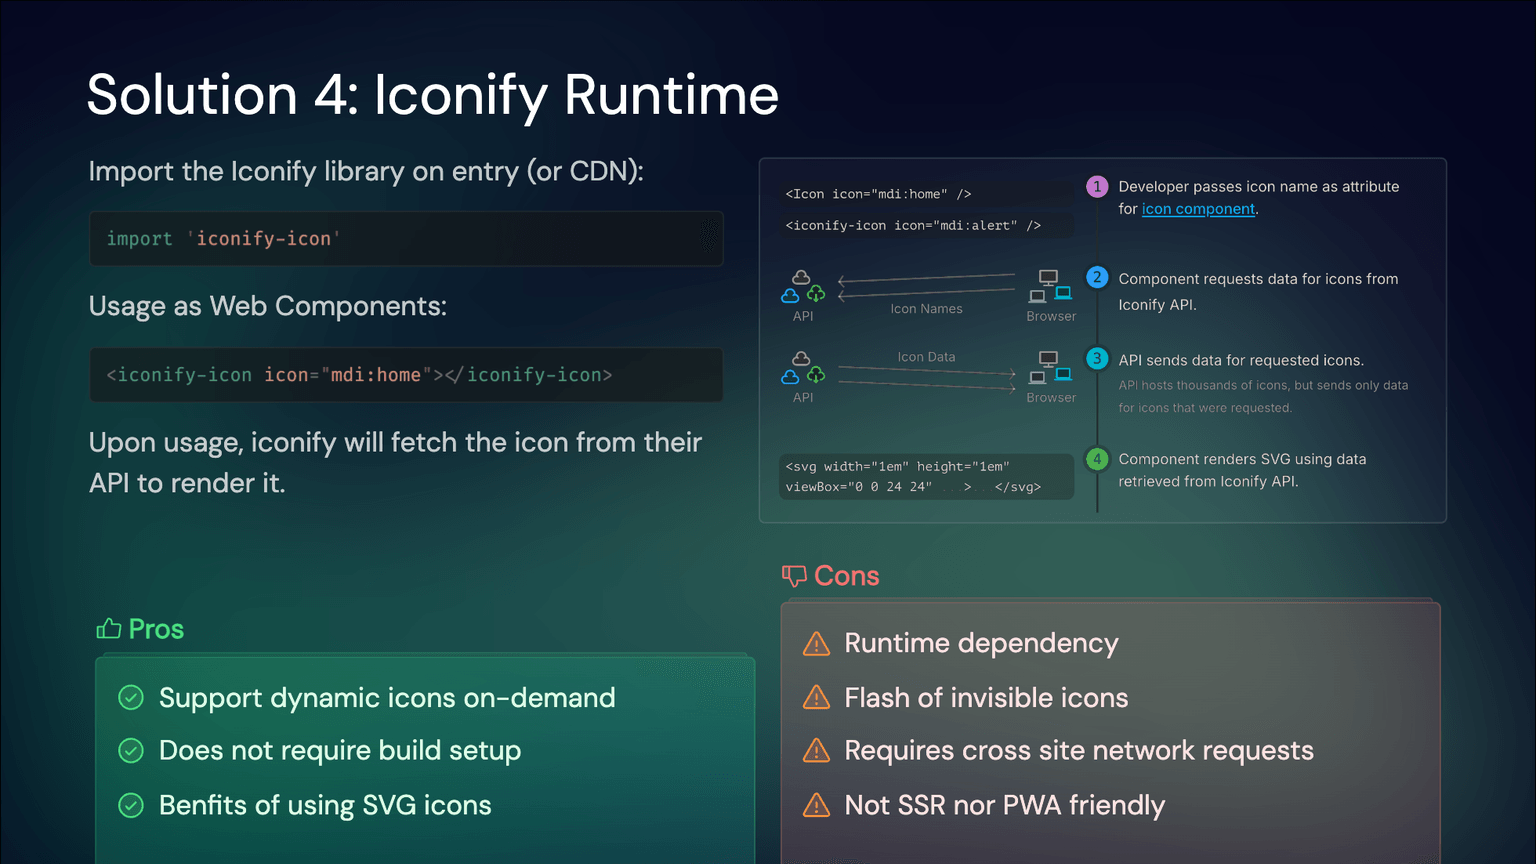The height and width of the screenshot is (864, 1536).
Task: Click checkmark beside Does not require build setup
Action: pos(131,751)
